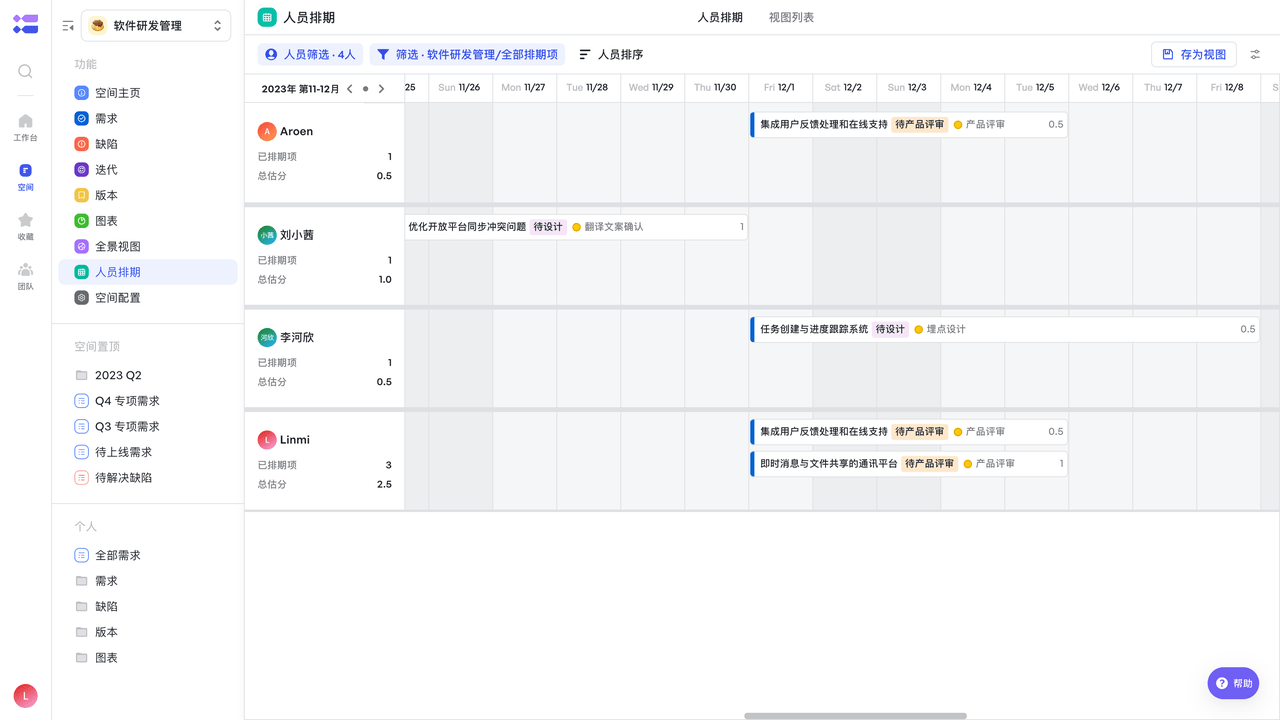Open view settings sliders icon

click(1256, 55)
